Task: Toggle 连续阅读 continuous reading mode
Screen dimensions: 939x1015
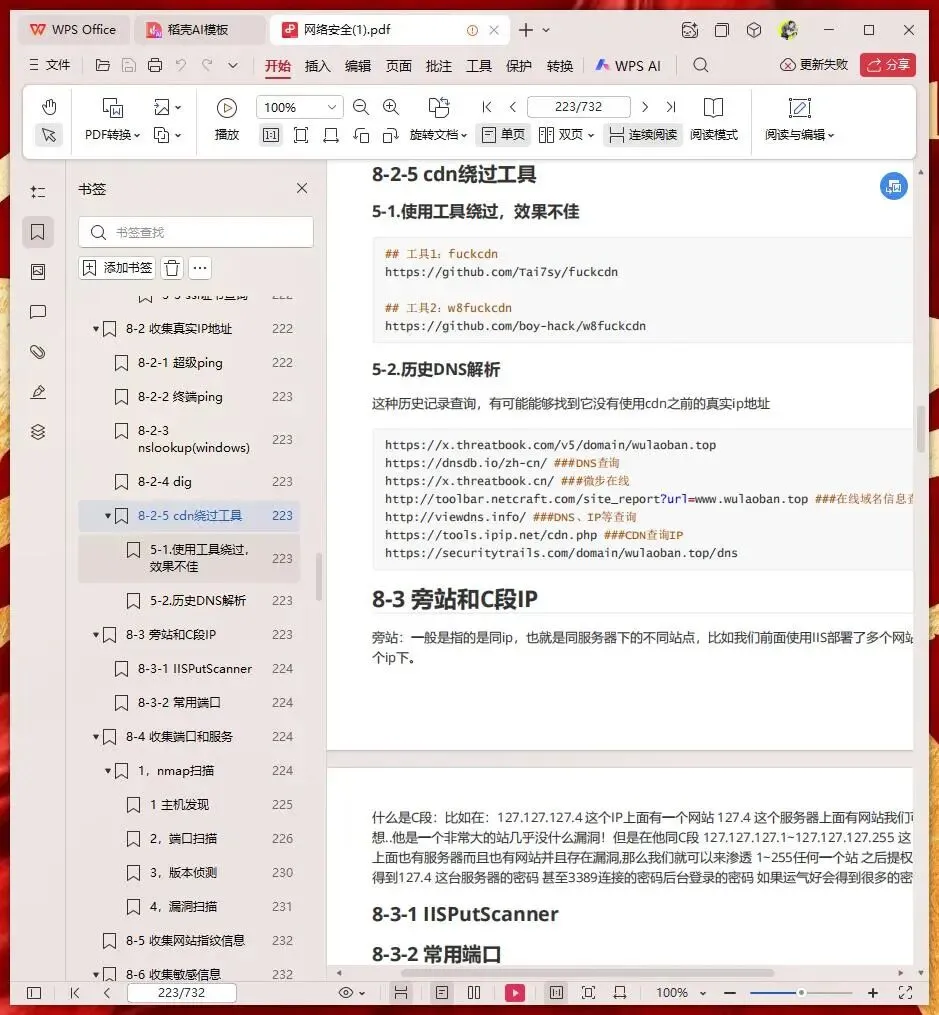Action: pos(643,135)
